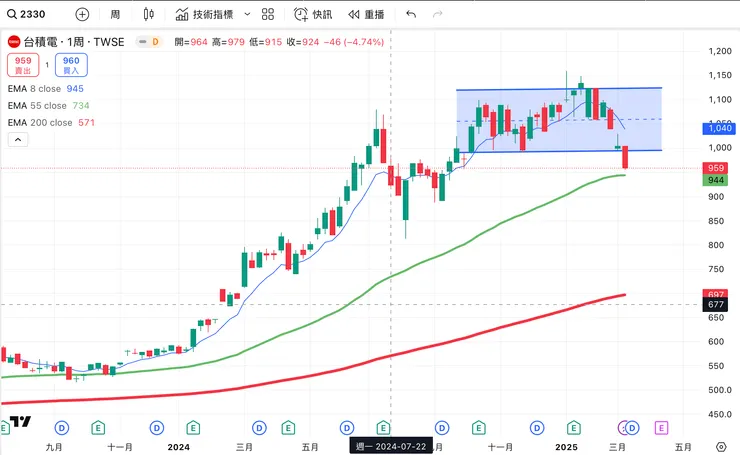Screen dimensions: 740x455
Task: Open the candlestick chart style selector
Action: coord(149,15)
